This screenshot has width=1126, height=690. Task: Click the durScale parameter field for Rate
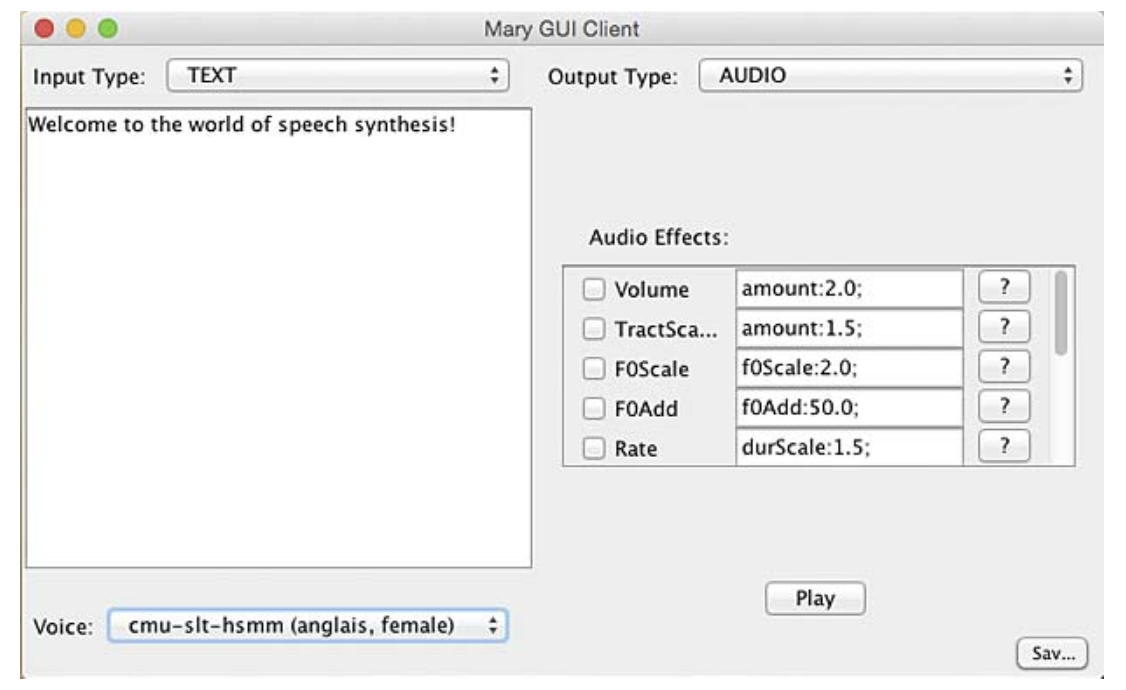pyautogui.click(x=849, y=448)
